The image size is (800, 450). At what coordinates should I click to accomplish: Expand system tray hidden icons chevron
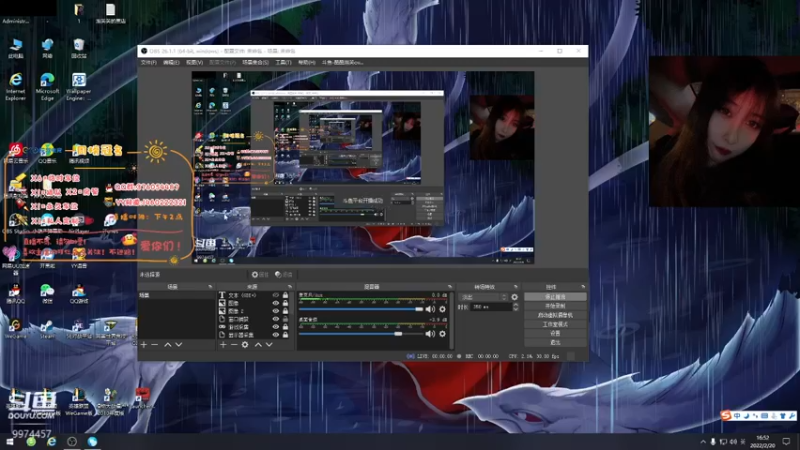point(703,442)
